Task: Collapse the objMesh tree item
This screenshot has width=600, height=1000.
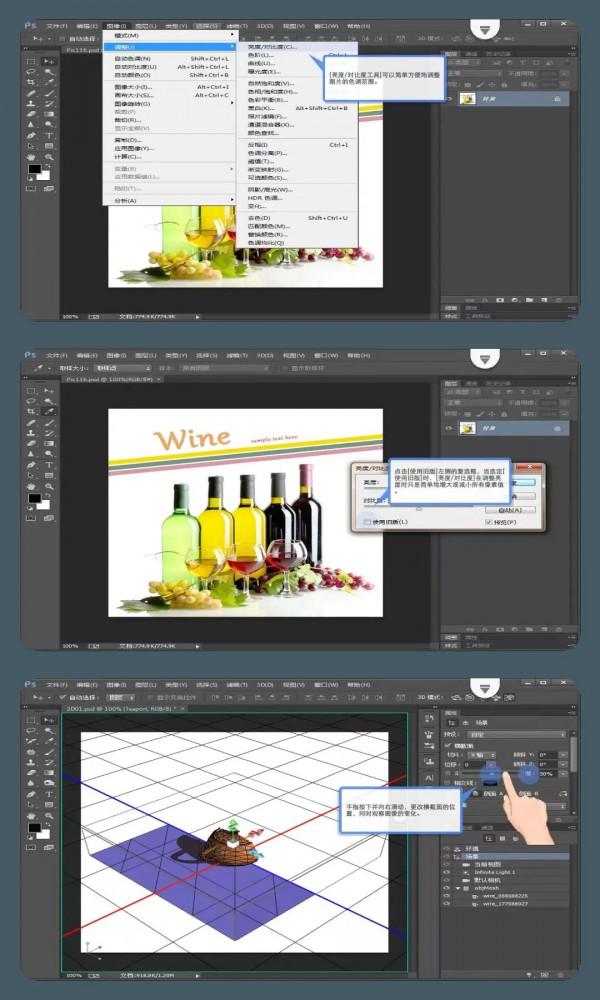Action: coord(458,888)
